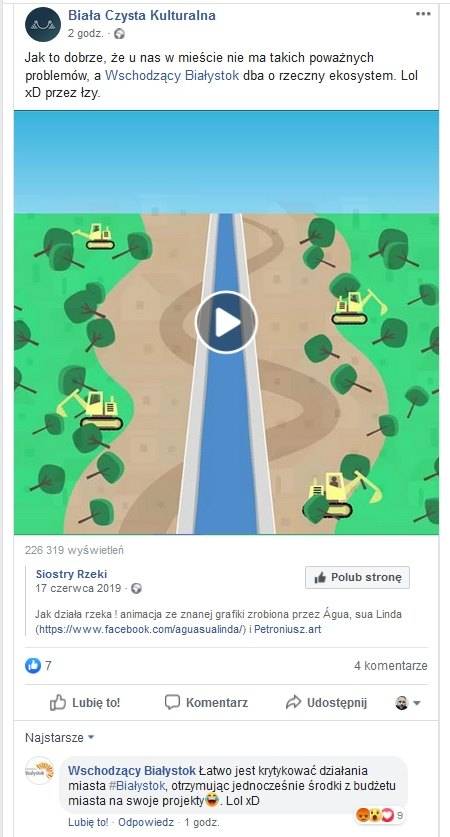Open the Biała Czysta Kulturalna page name
Image resolution: width=450 pixels, height=837 pixels.
(x=142, y=16)
